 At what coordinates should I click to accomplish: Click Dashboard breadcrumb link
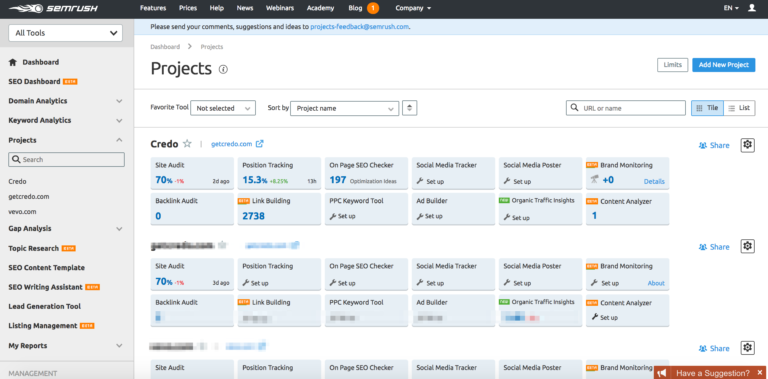click(165, 47)
